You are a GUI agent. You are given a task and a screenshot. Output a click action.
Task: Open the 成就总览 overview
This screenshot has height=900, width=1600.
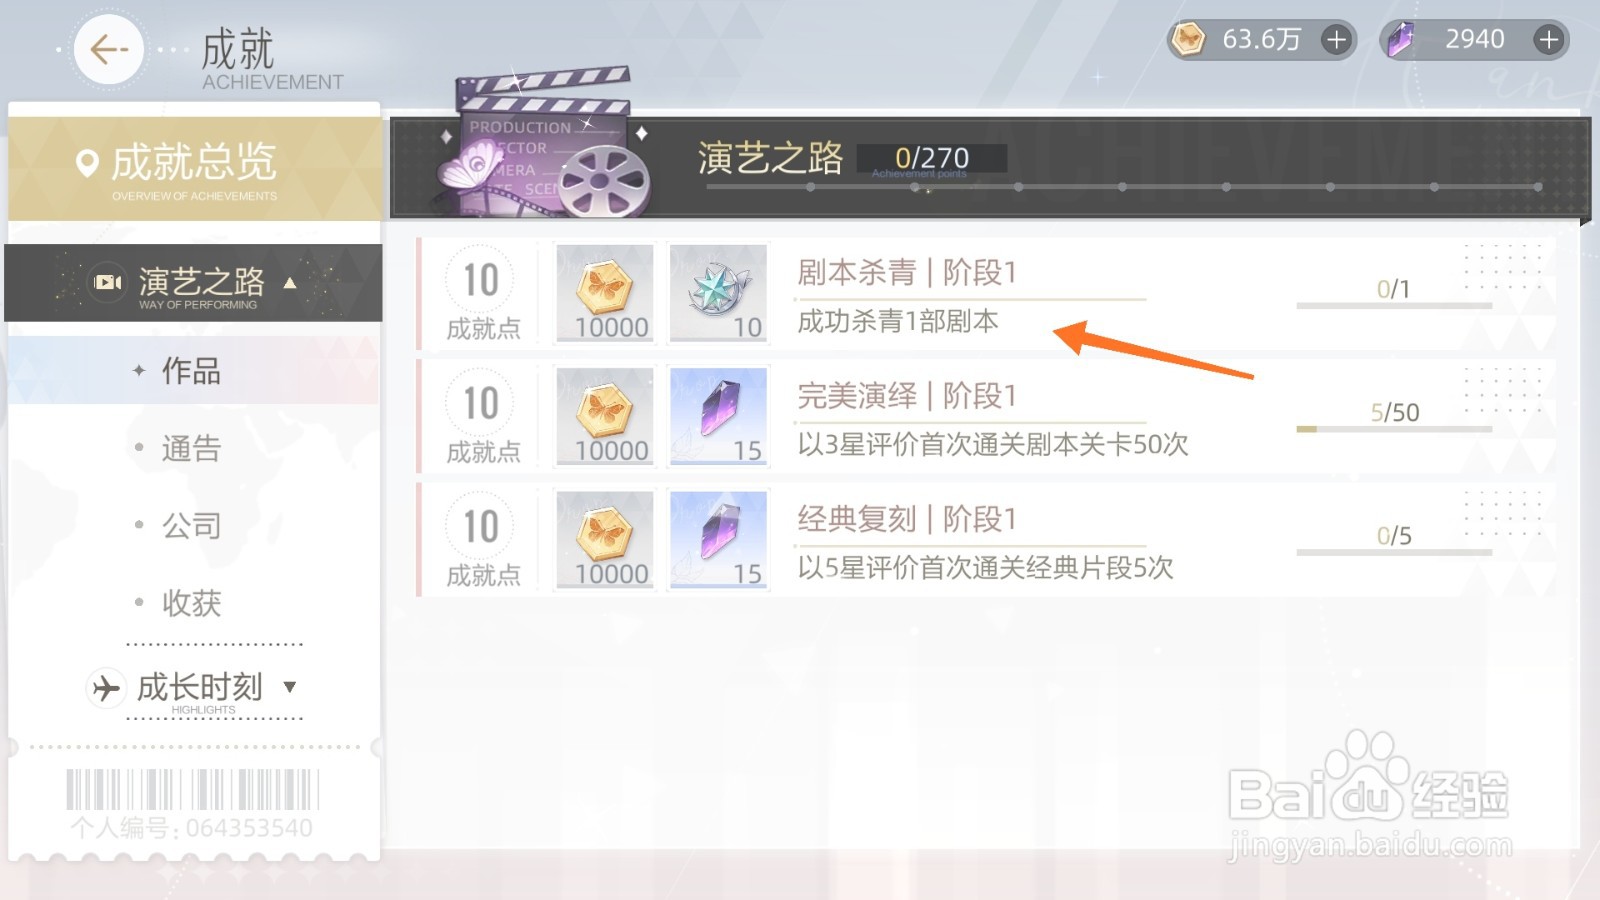click(x=195, y=168)
